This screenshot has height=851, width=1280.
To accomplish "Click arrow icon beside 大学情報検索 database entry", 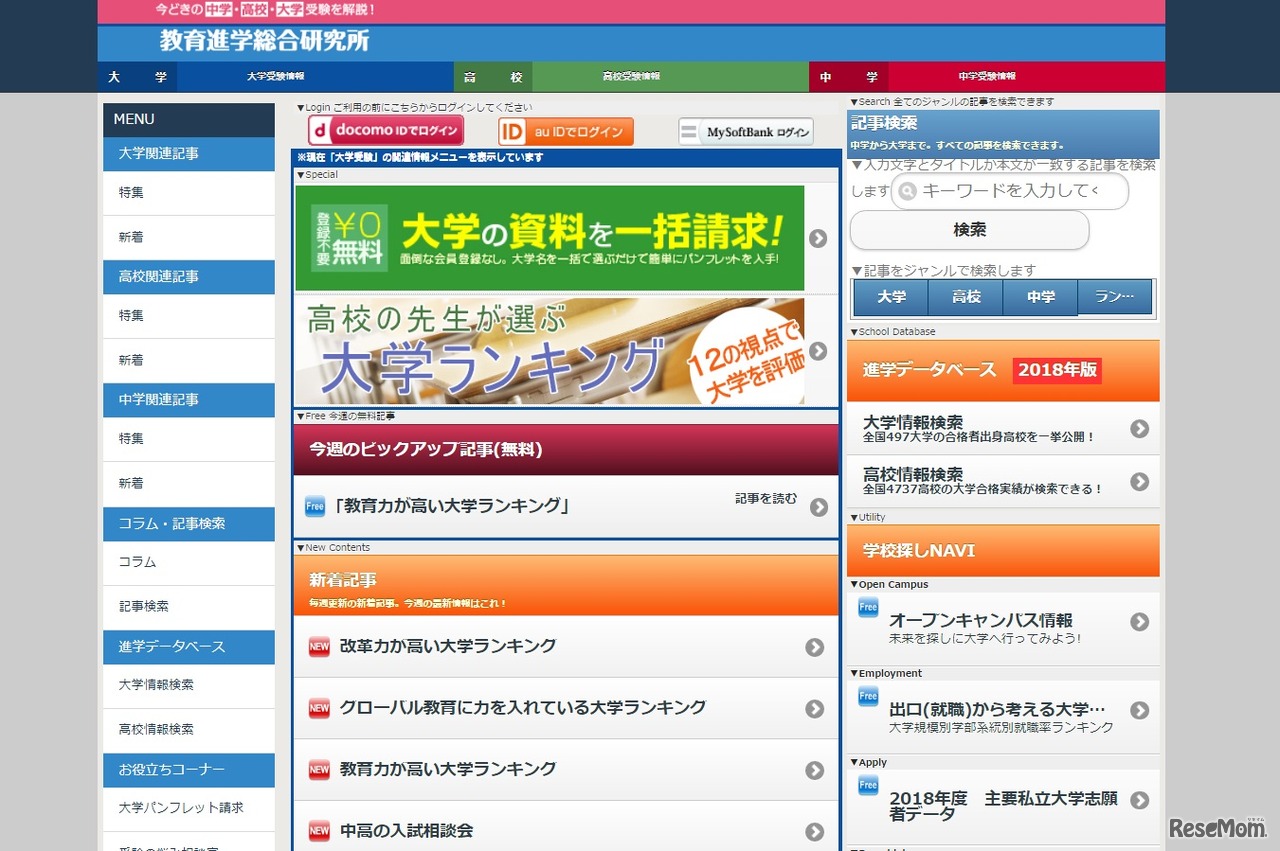I will click(x=1140, y=429).
